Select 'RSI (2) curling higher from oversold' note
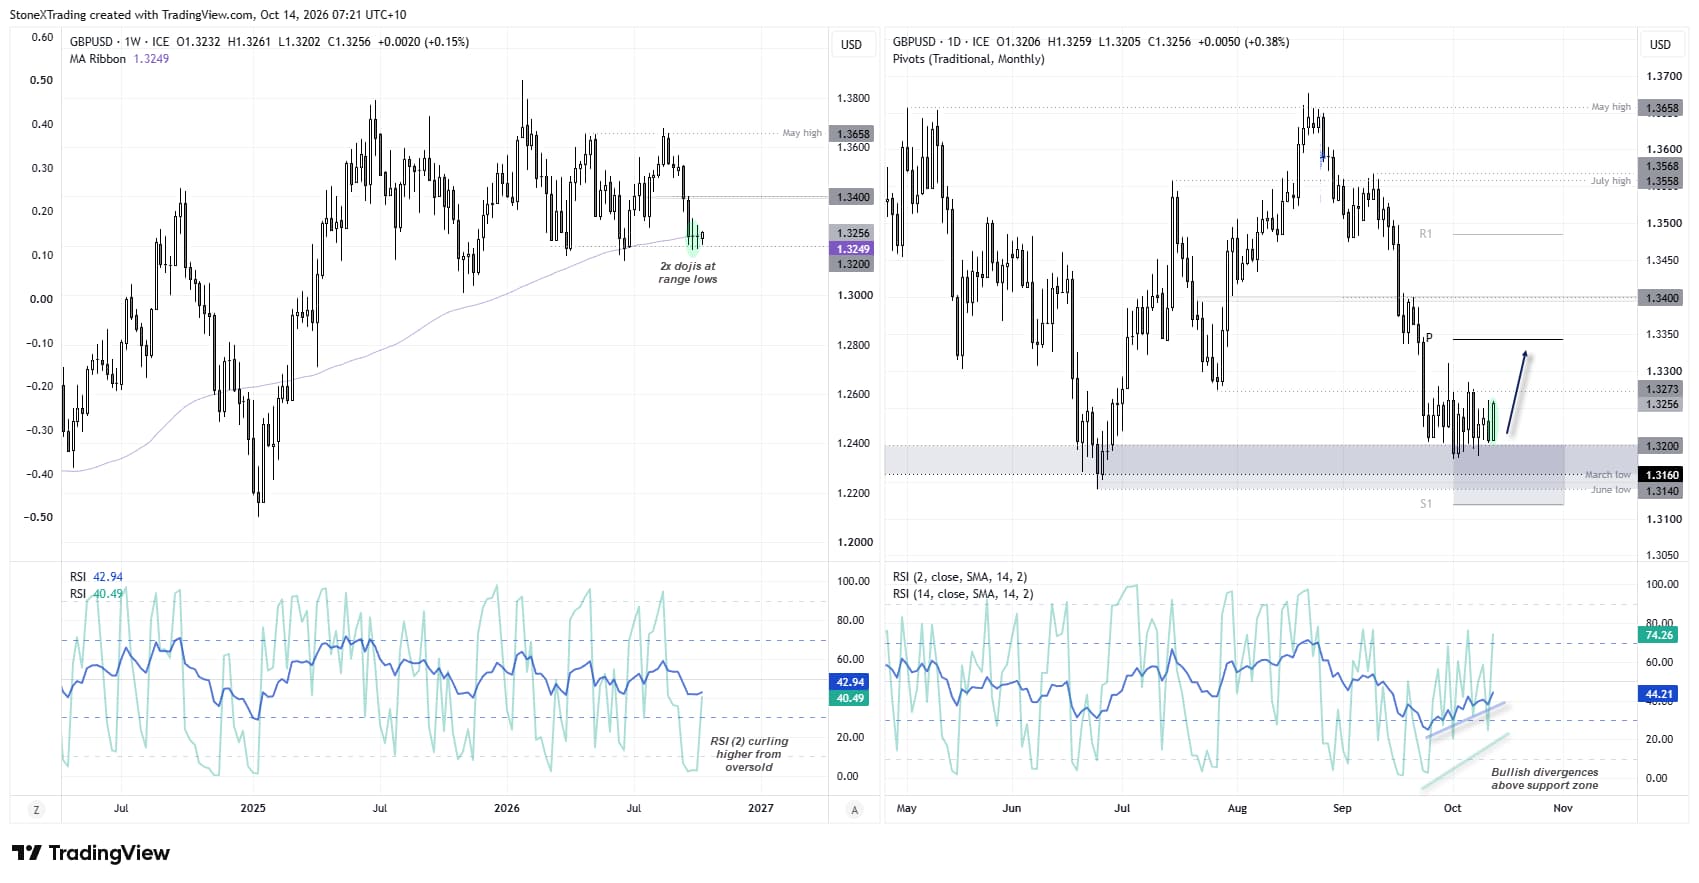This screenshot has width=1699, height=883. click(749, 754)
